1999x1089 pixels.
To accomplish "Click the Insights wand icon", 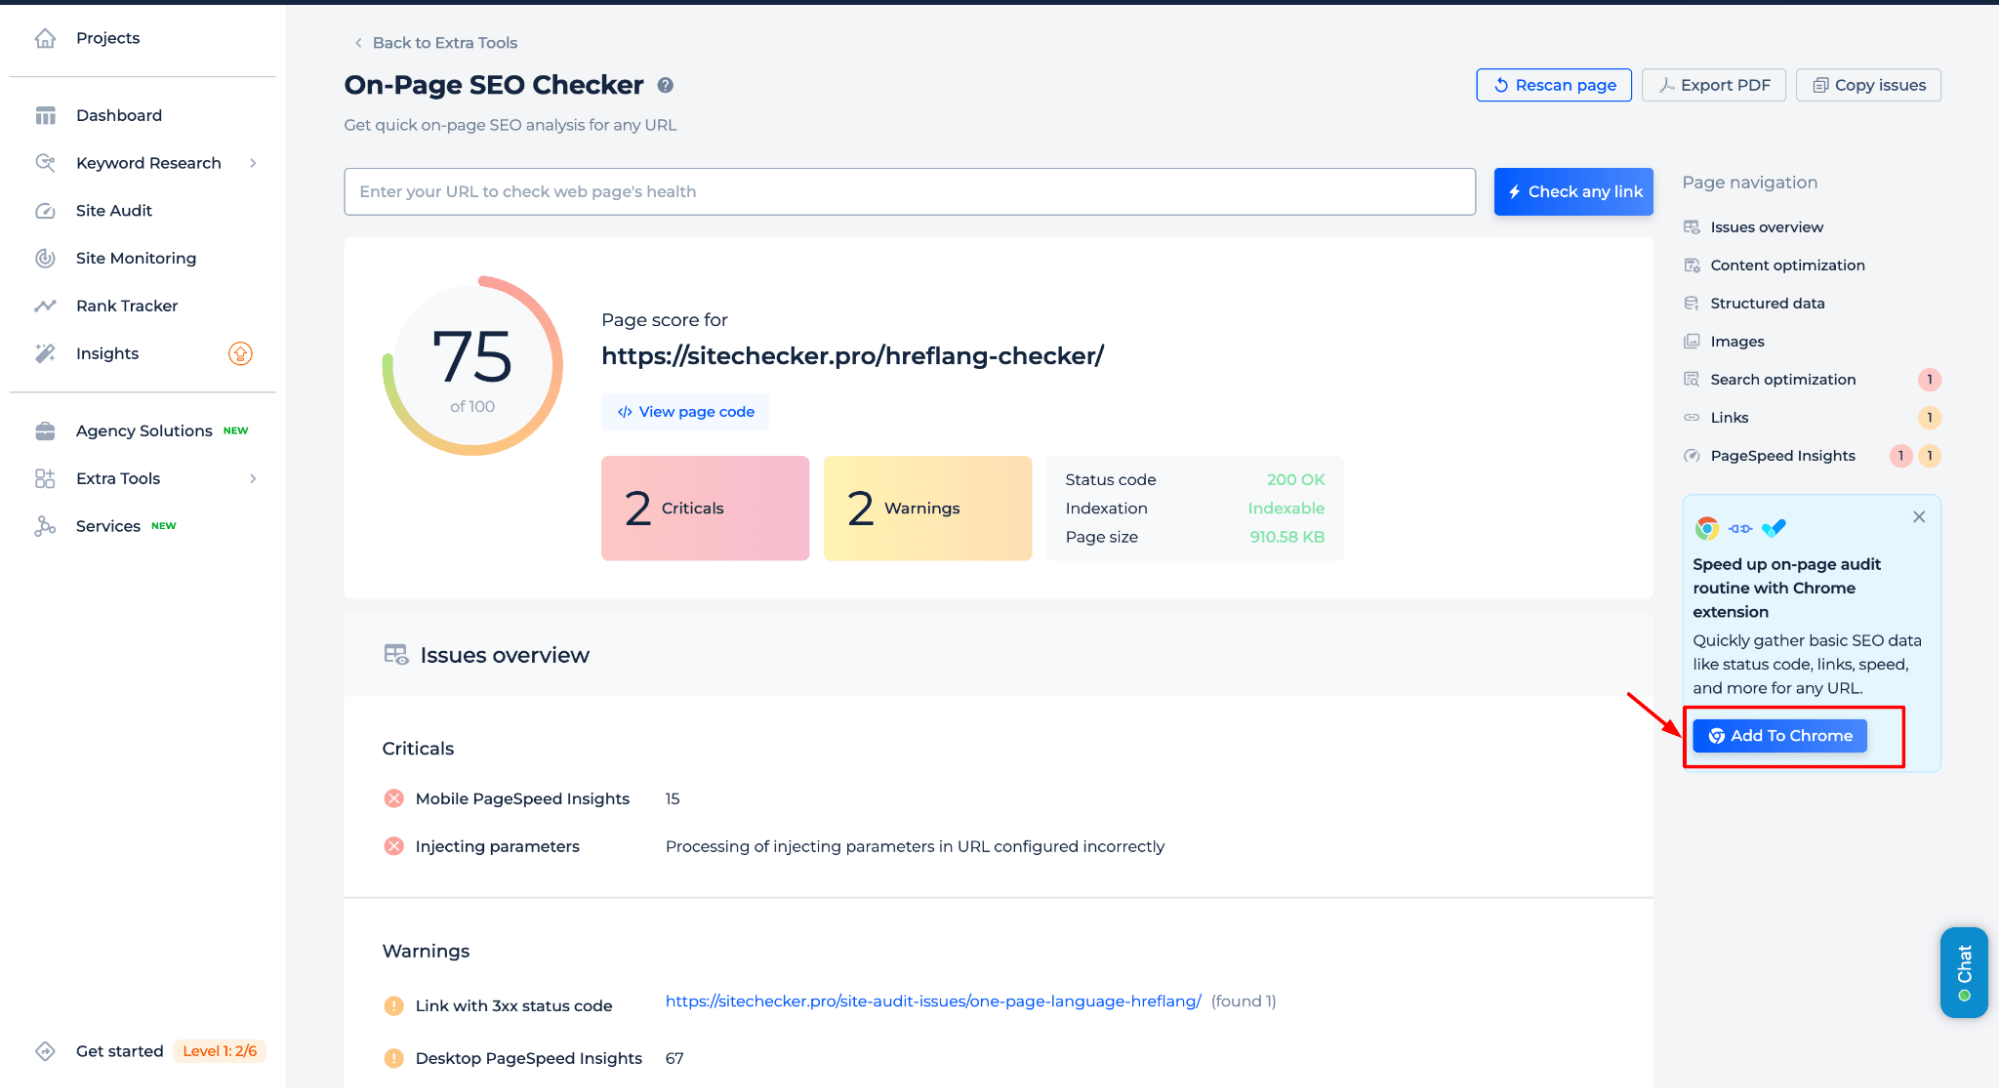I will pos(45,353).
